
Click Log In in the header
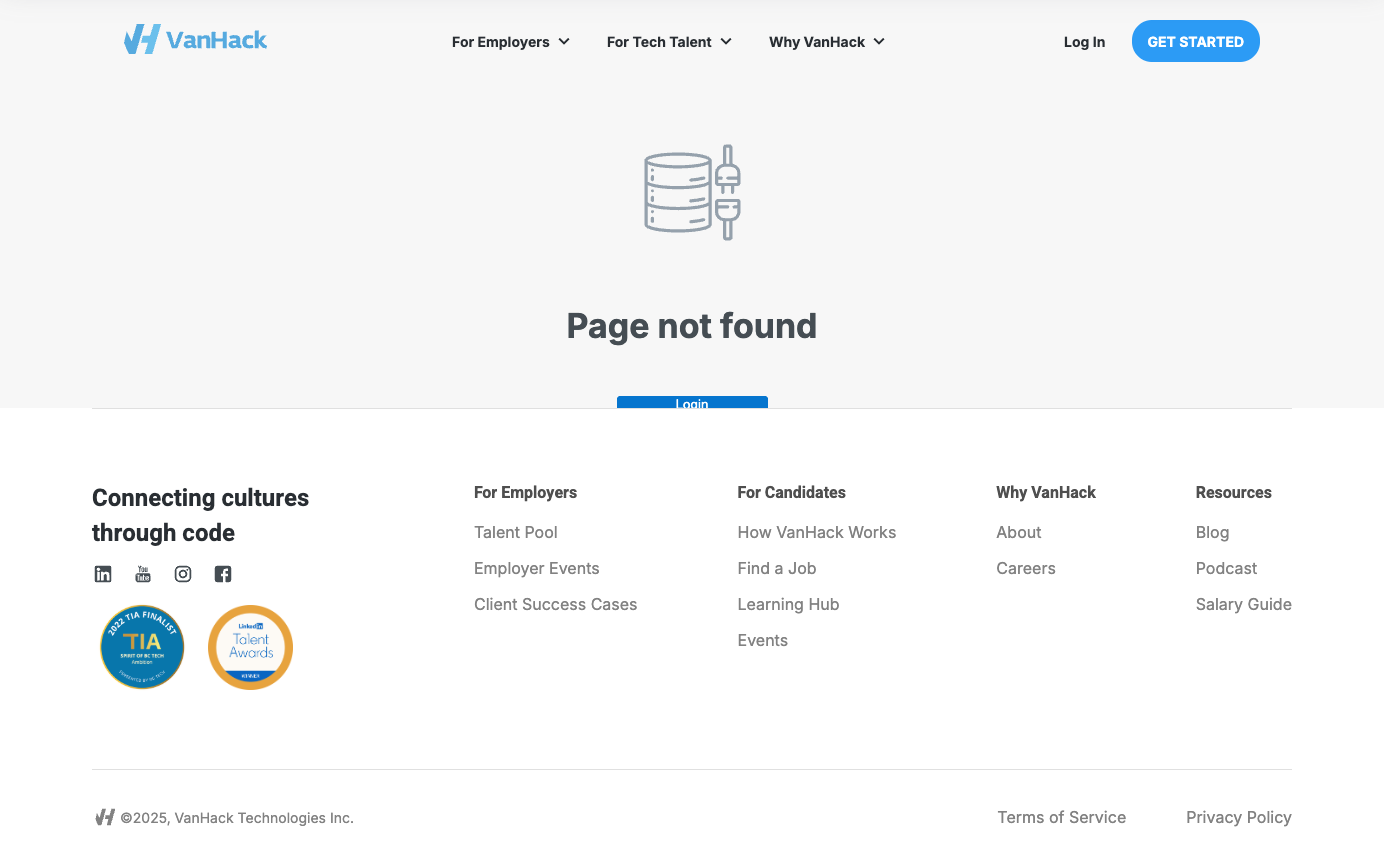point(1084,42)
